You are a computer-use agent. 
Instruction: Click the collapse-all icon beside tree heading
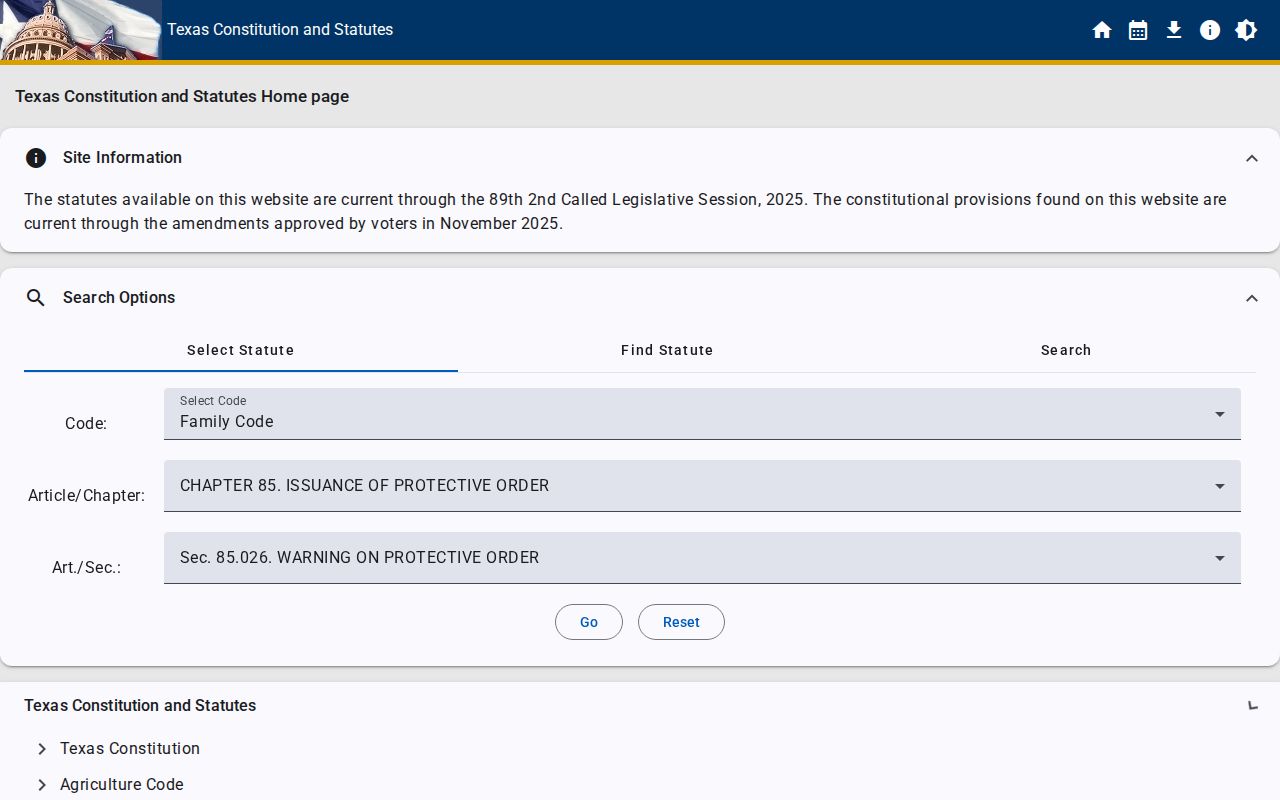pyautogui.click(x=1252, y=706)
